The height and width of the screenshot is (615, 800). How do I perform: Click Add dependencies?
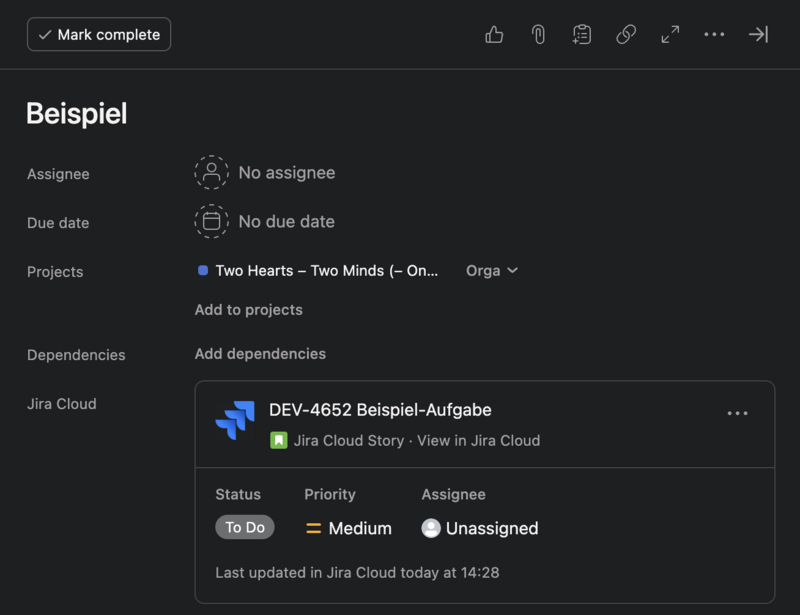coord(260,354)
